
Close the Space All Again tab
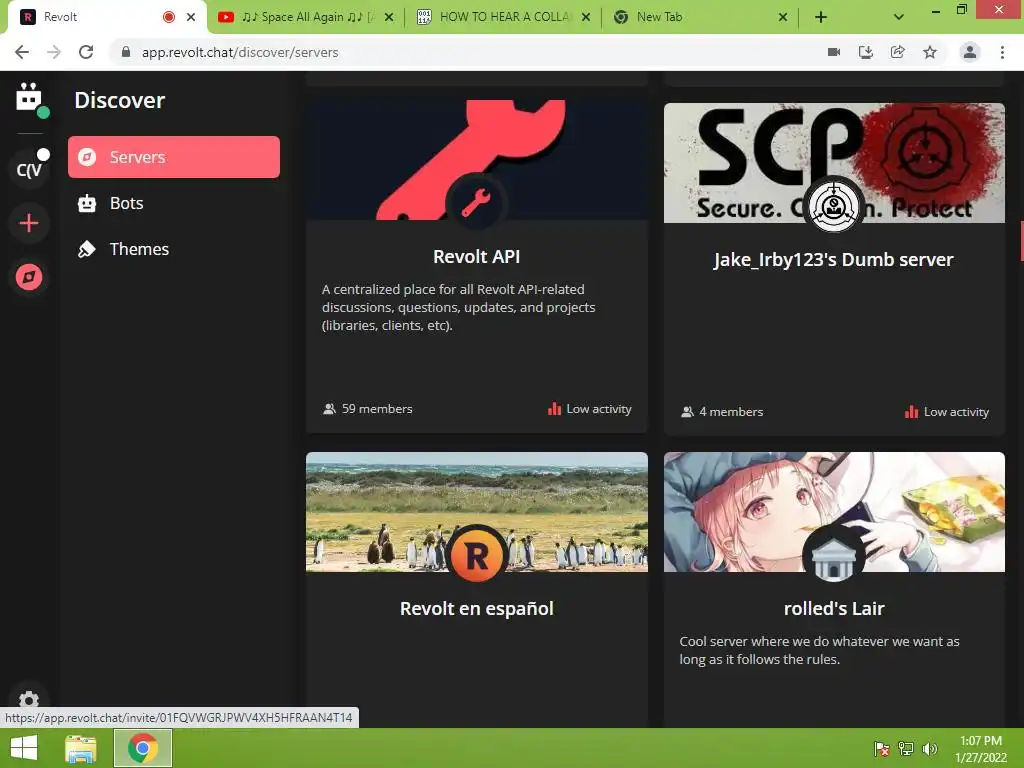389,17
